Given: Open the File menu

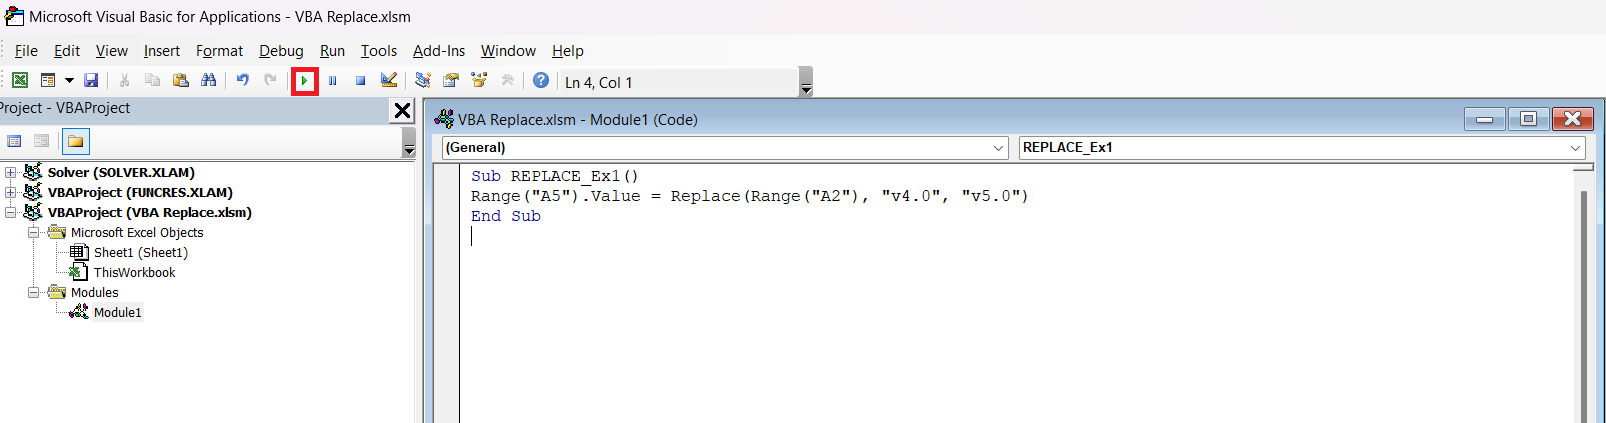Looking at the screenshot, I should 26,51.
